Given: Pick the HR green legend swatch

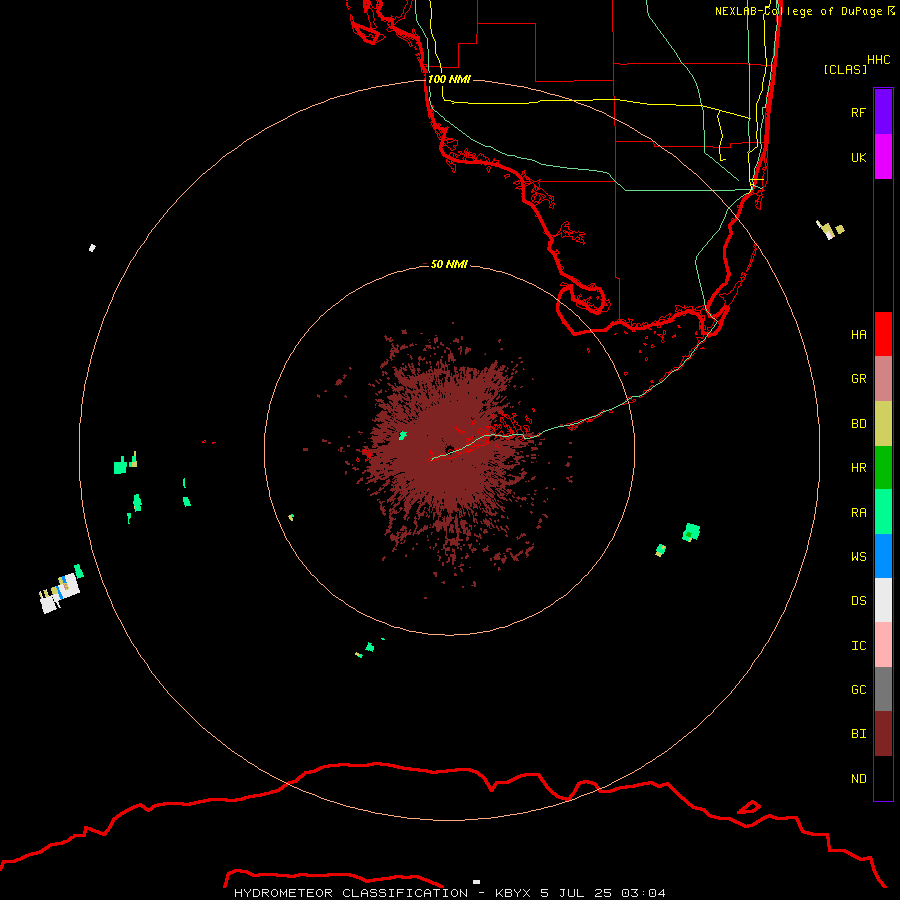Looking at the screenshot, I should coord(883,468).
